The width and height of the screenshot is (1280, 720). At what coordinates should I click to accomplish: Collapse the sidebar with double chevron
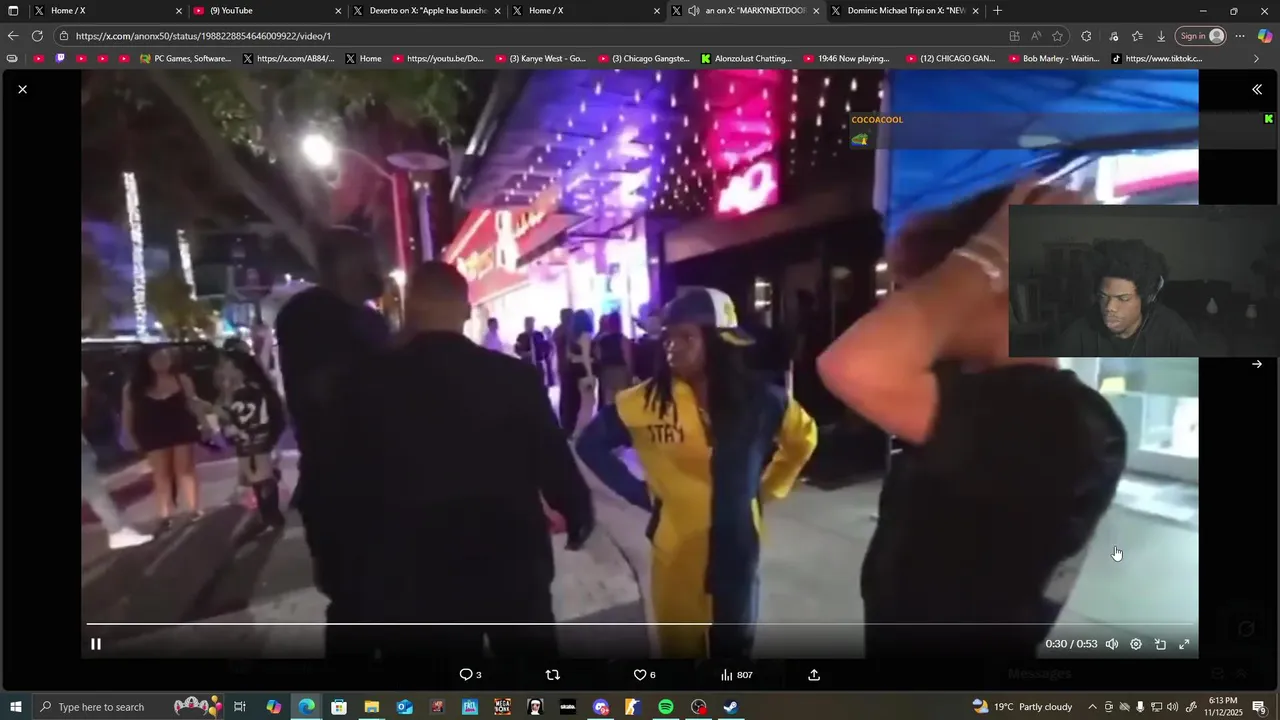[x=1257, y=89]
